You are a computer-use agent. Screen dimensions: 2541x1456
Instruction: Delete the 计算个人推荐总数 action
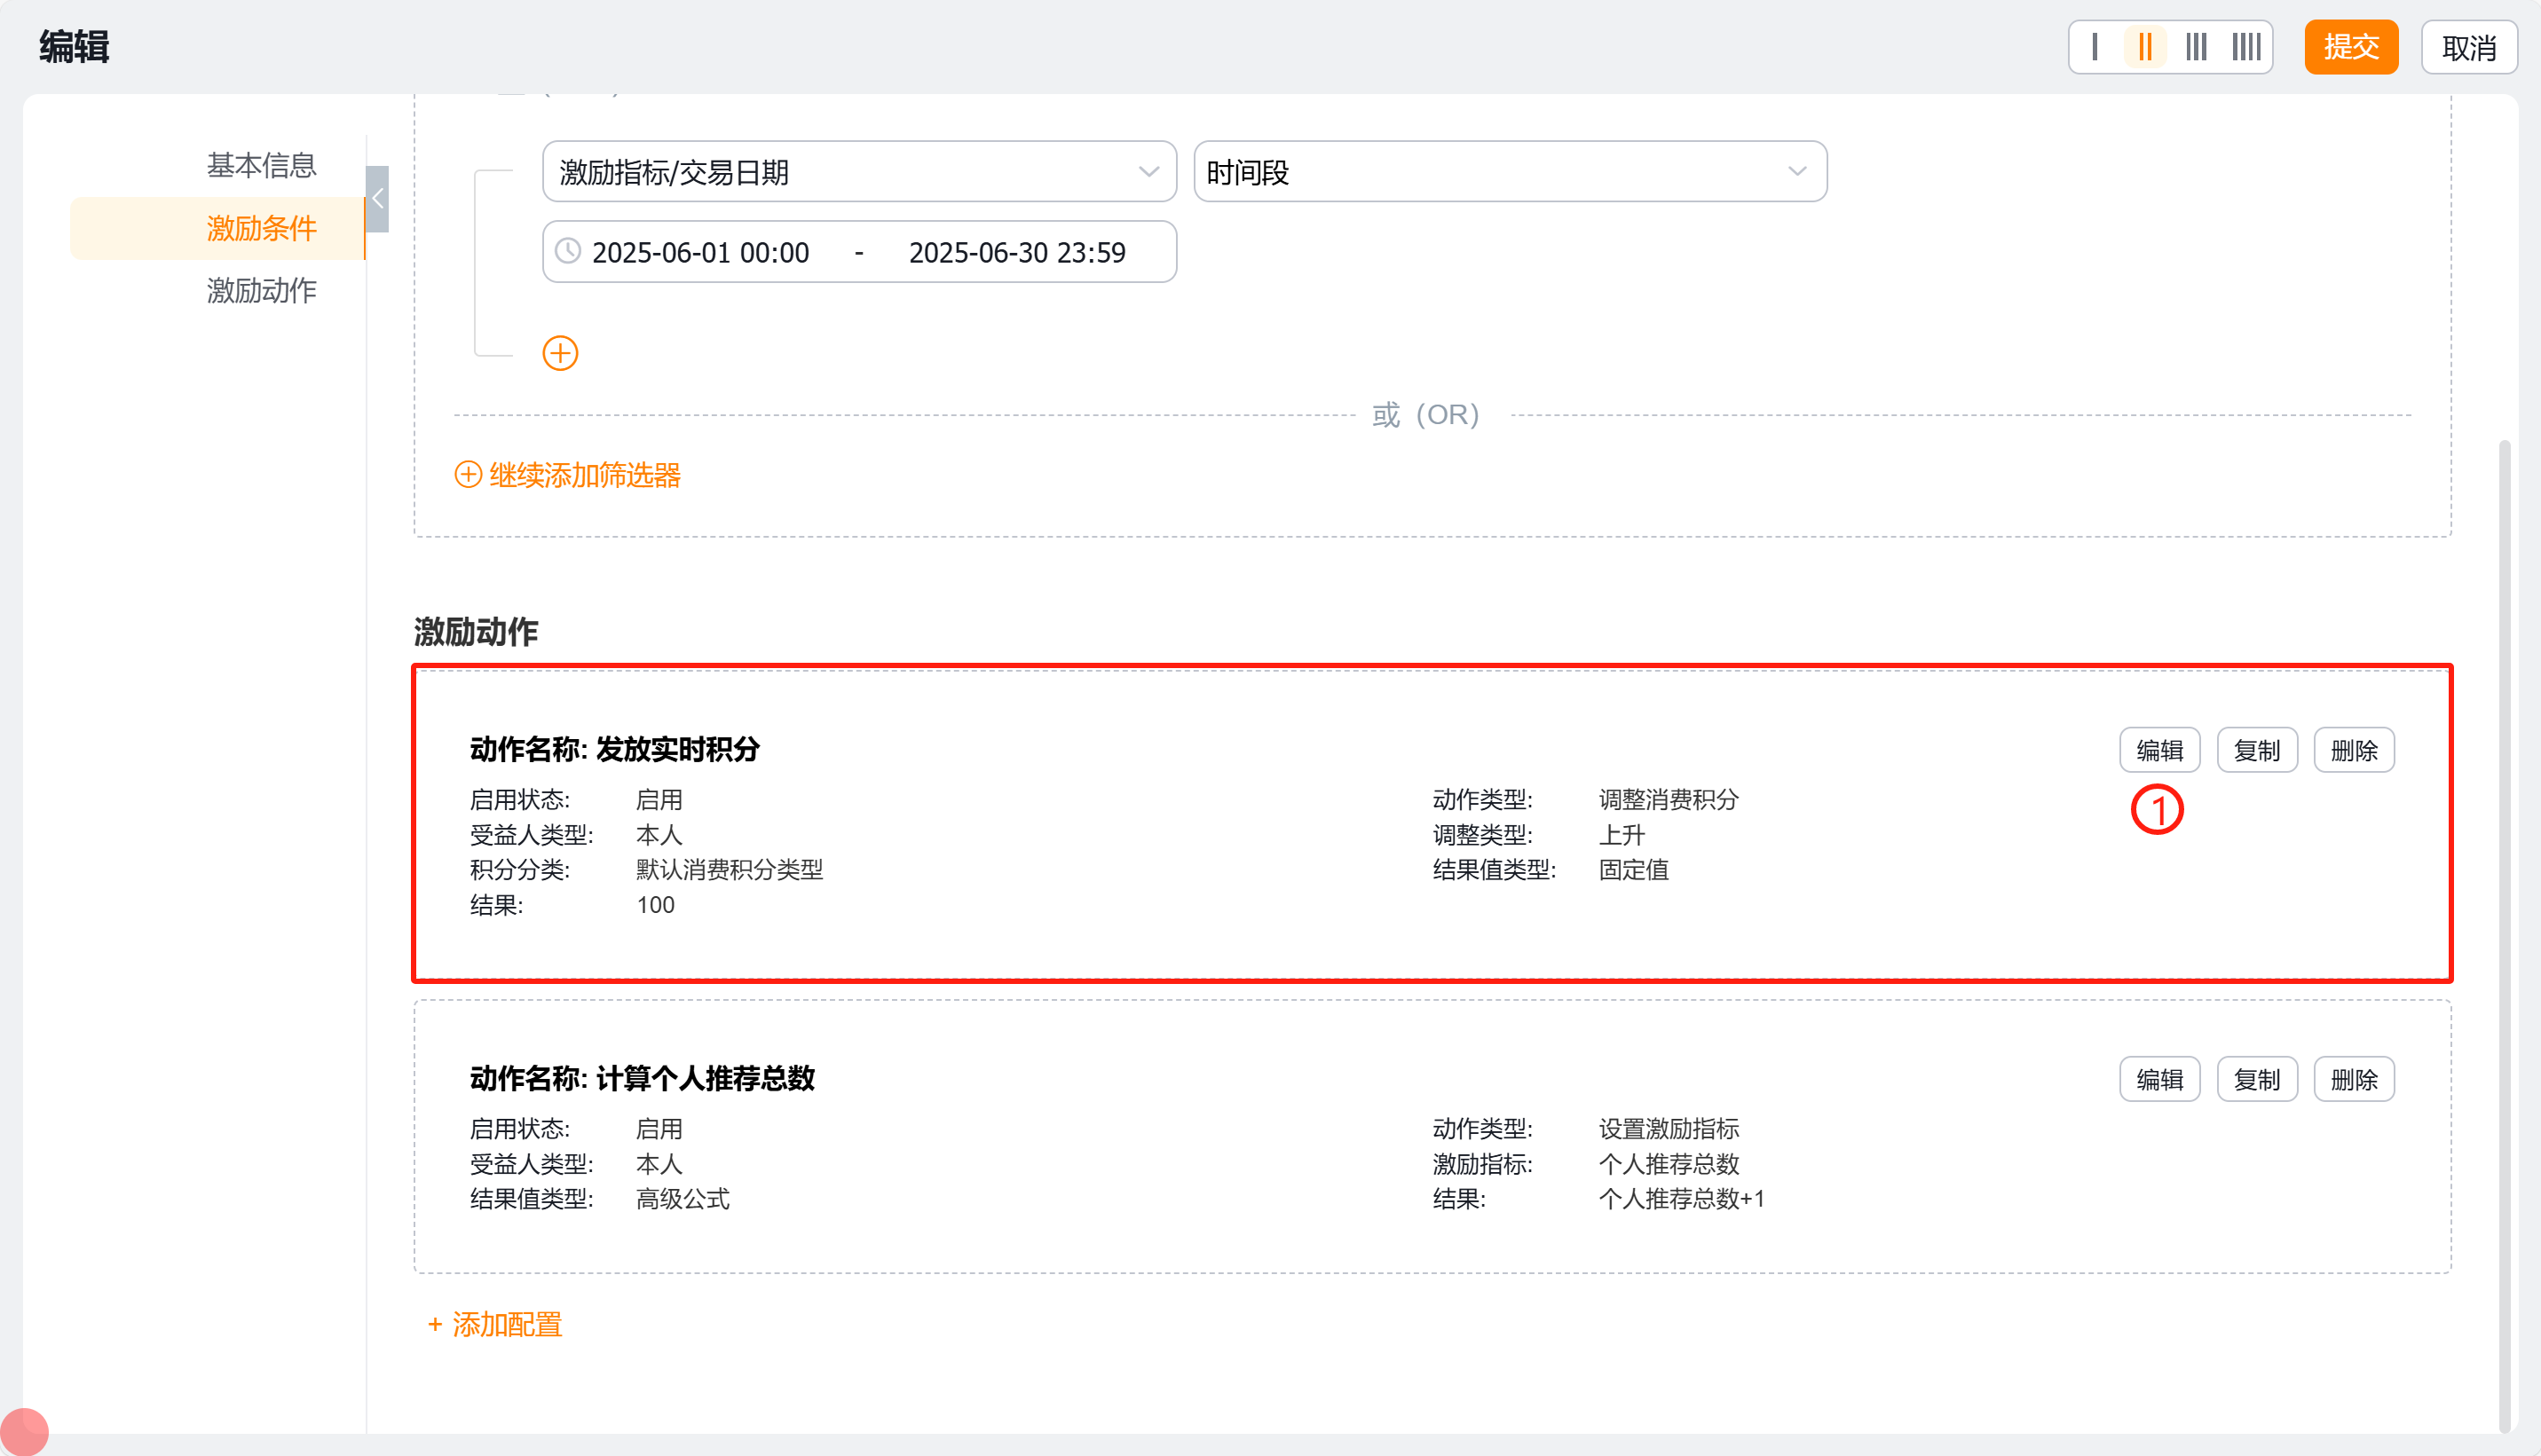coord(2353,1079)
